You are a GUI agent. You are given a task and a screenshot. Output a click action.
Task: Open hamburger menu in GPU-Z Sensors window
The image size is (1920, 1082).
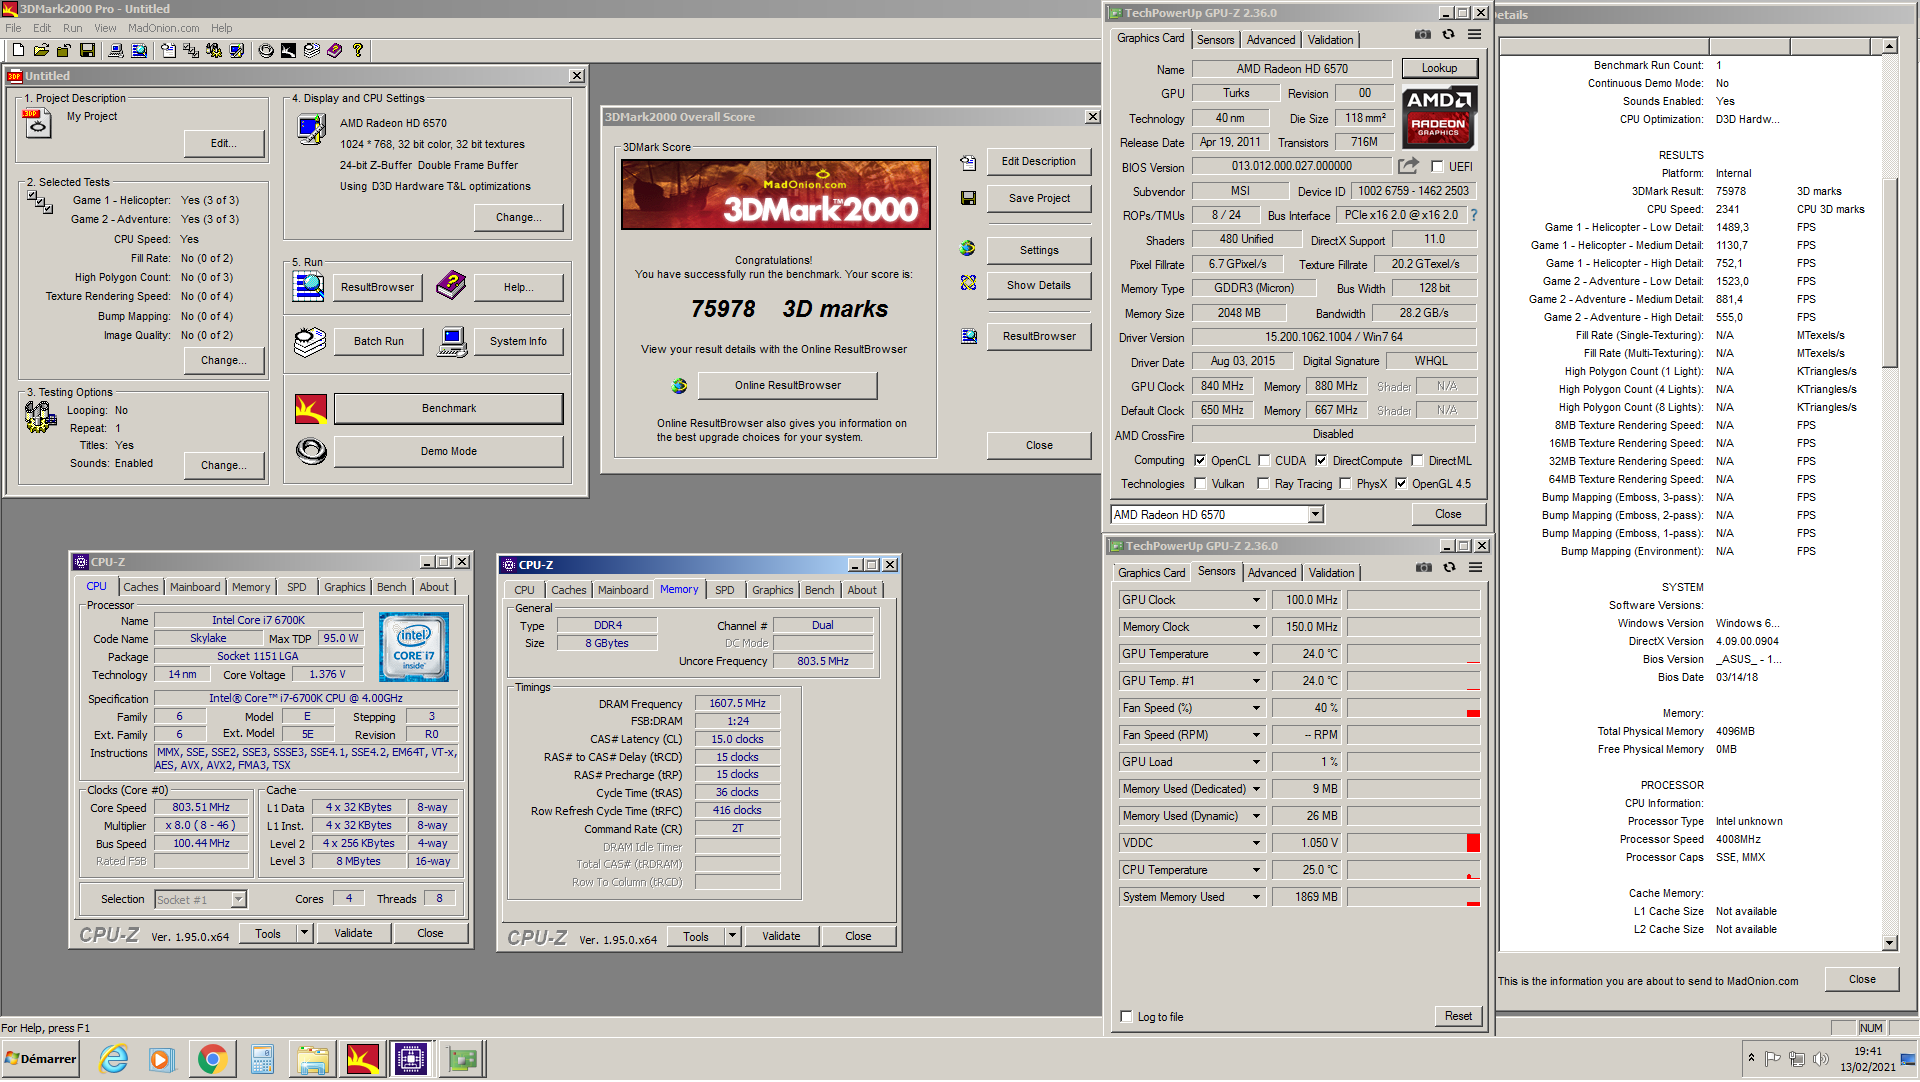1475,568
